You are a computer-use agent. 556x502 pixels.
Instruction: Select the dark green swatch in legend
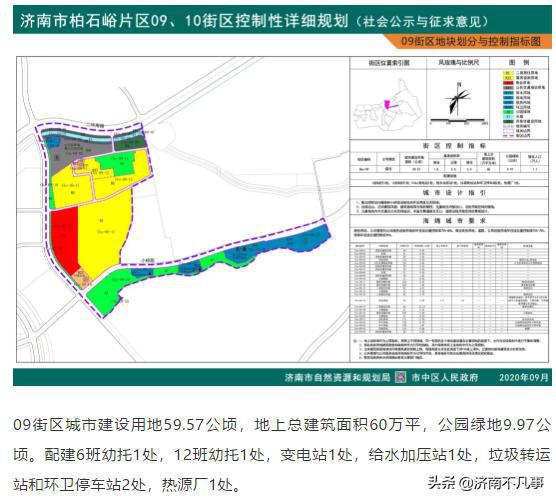point(508,121)
